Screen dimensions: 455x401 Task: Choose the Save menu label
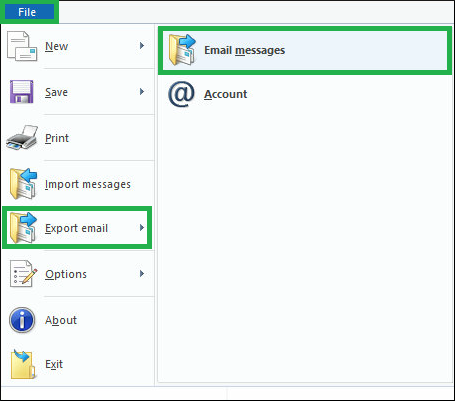coord(56,92)
